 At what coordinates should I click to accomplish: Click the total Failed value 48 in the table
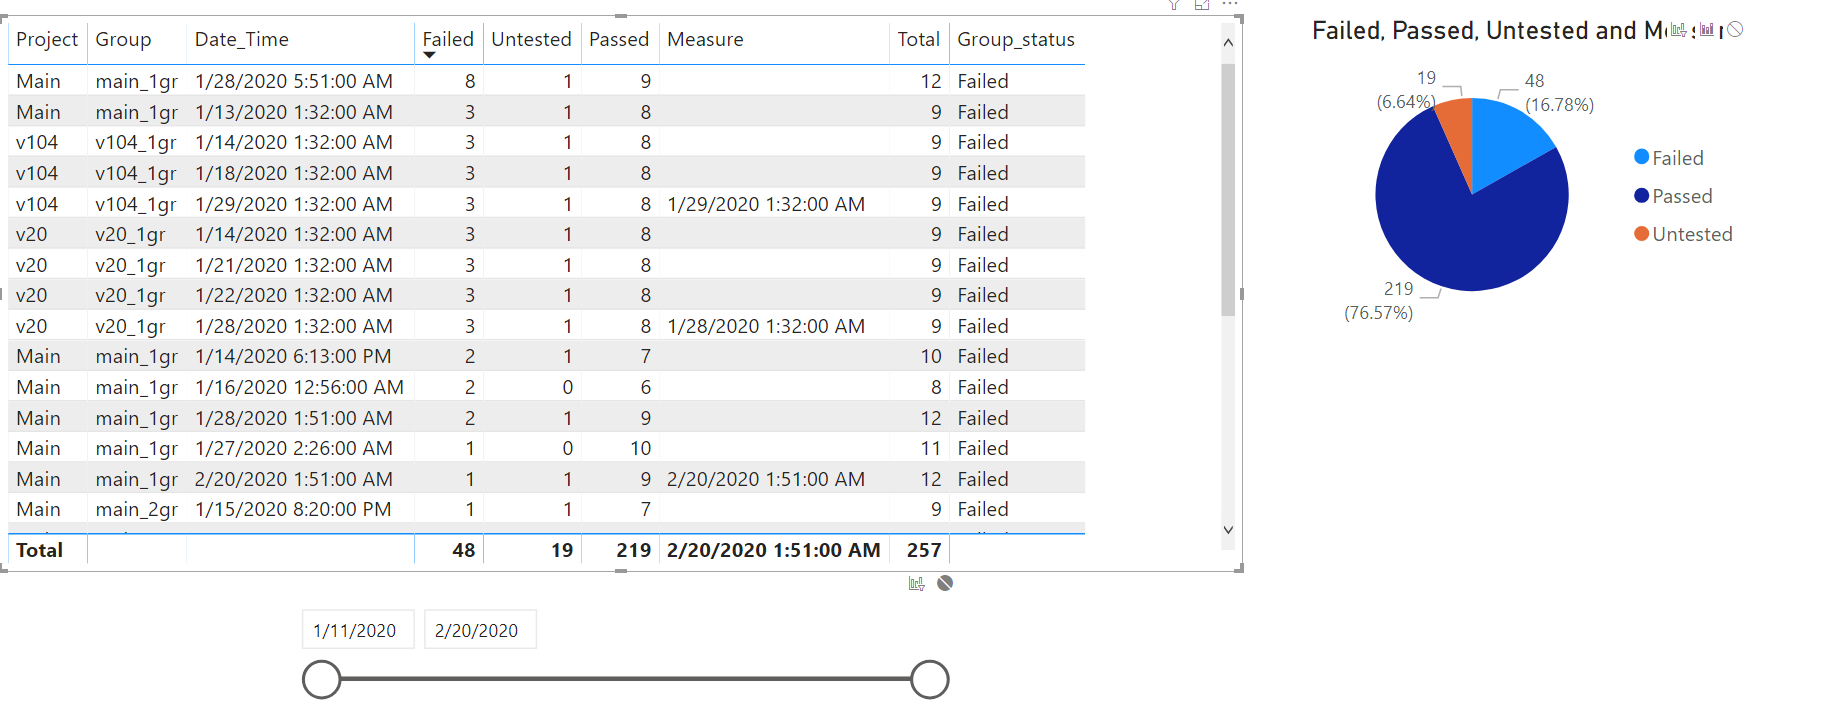tap(464, 550)
